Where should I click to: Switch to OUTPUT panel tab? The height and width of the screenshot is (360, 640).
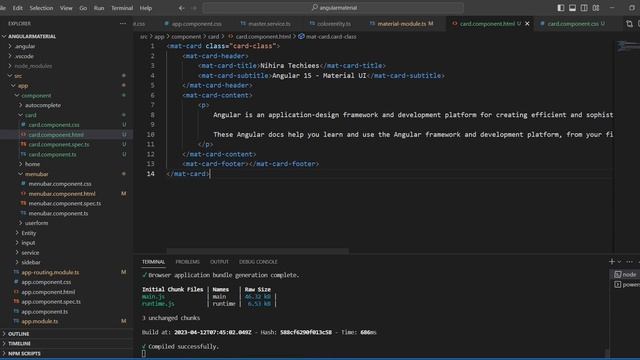pyautogui.click(x=219, y=262)
